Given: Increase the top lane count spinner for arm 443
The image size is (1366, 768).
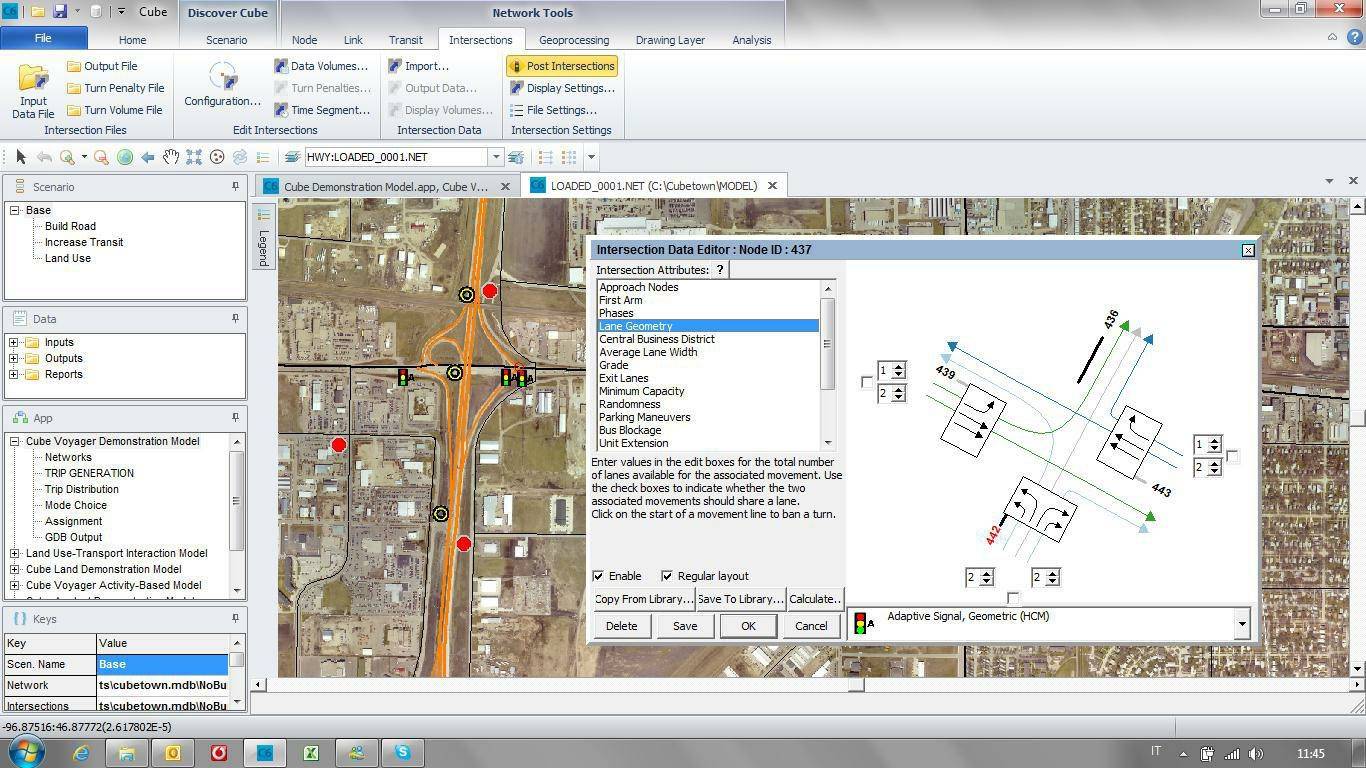Looking at the screenshot, I should pyautogui.click(x=1214, y=440).
